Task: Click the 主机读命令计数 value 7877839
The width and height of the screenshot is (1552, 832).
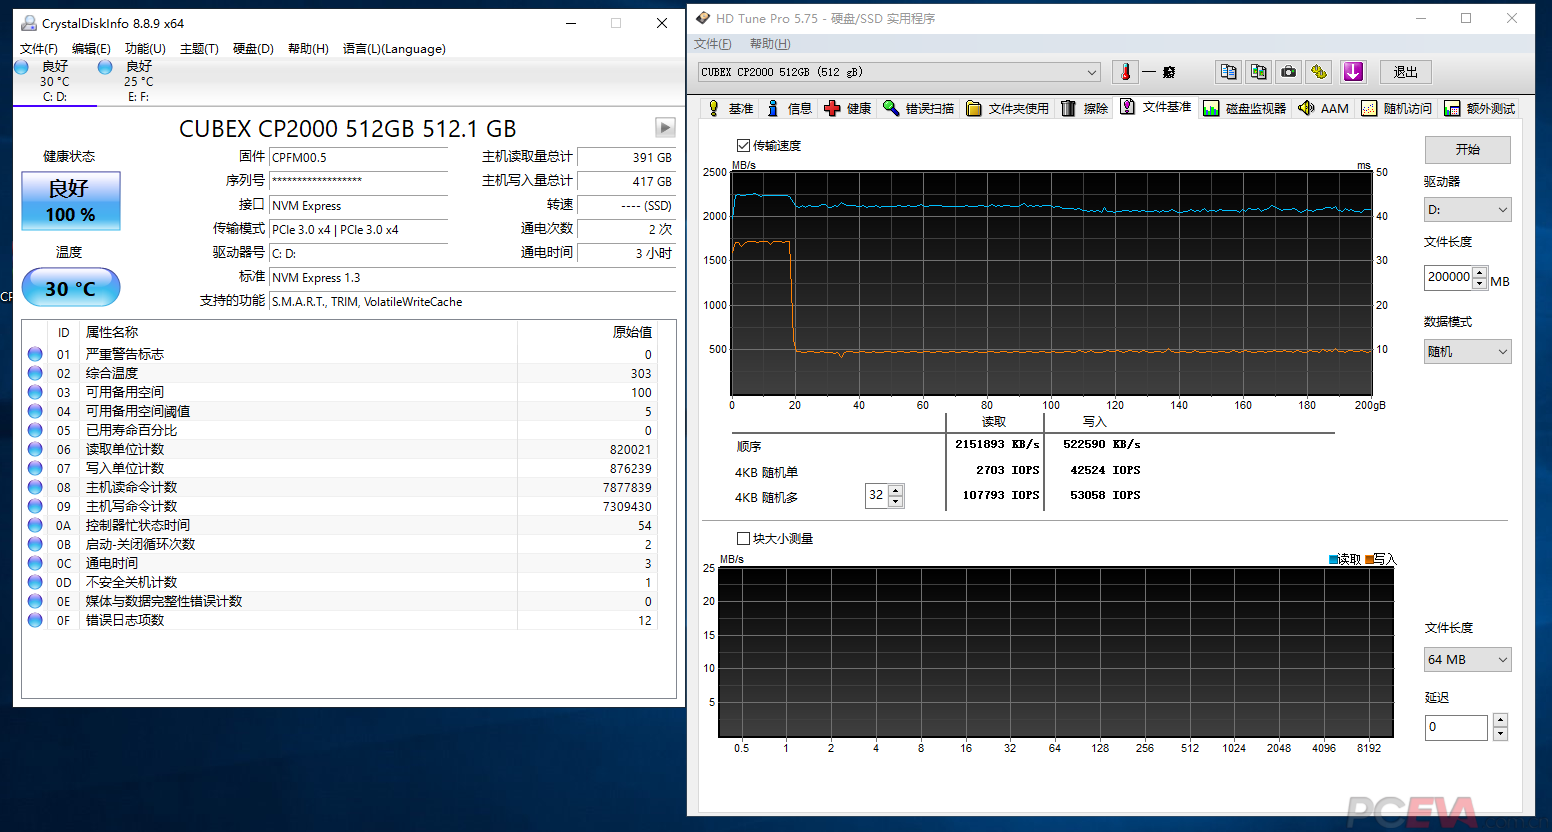Action: tap(627, 487)
